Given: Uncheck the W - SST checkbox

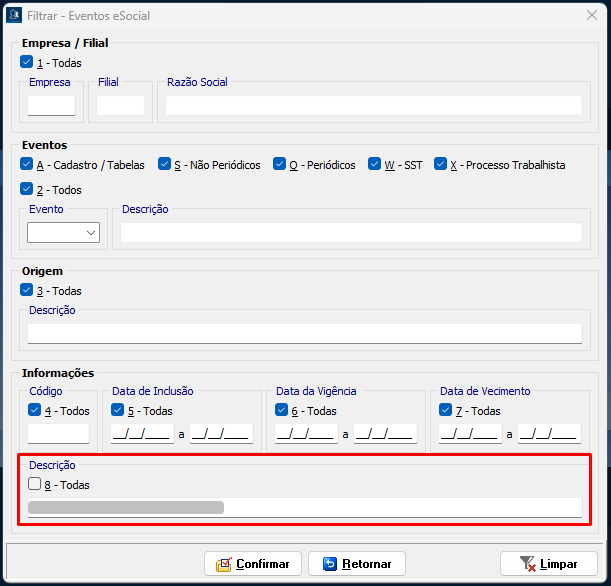Looking at the screenshot, I should click(x=375, y=165).
